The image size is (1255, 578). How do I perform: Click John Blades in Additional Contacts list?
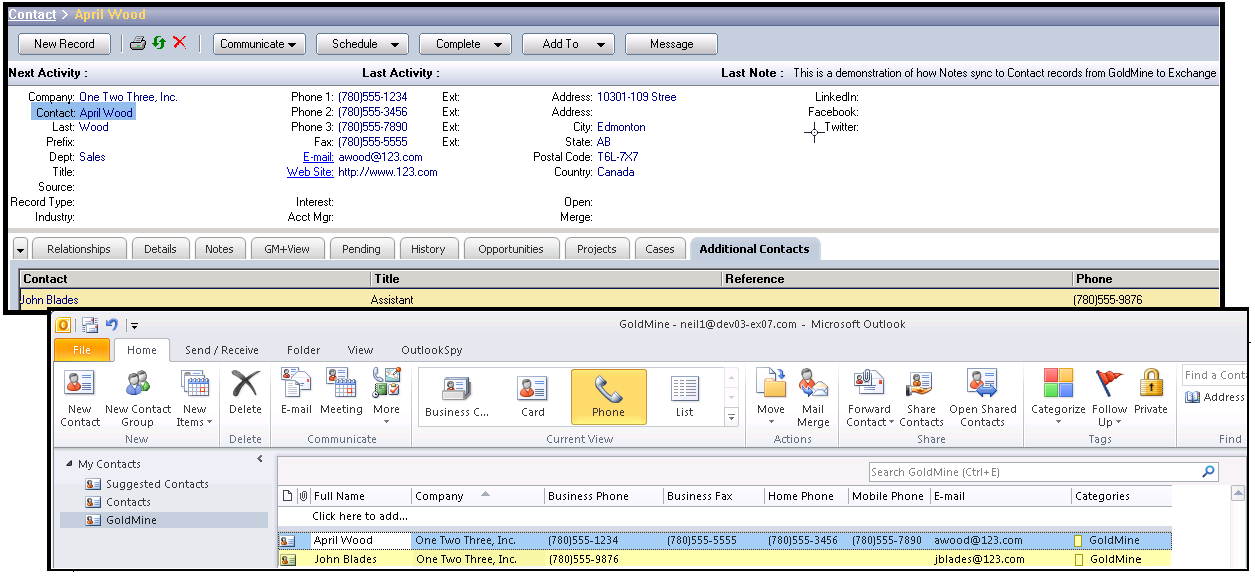(49, 300)
